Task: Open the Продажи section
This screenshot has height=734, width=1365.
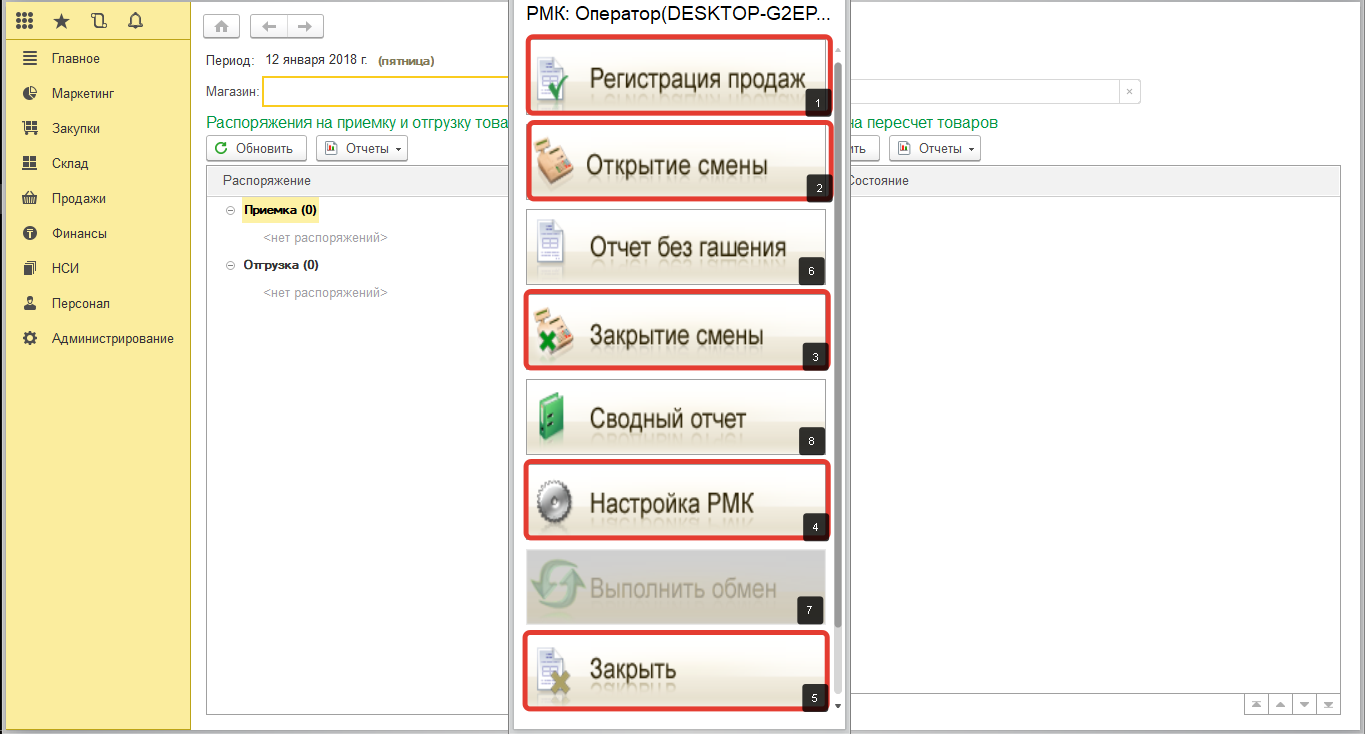Action: click(78, 198)
